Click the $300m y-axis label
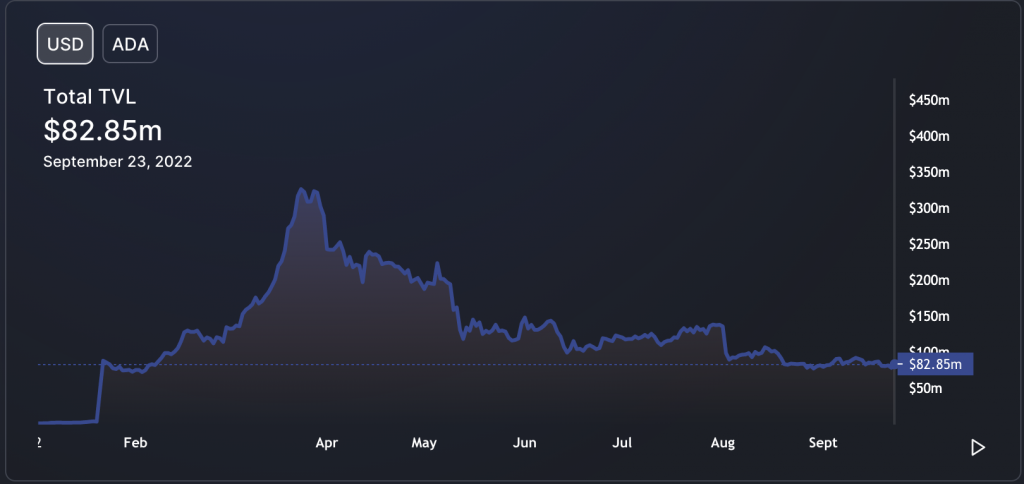The width and height of the screenshot is (1024, 484). pos(929,208)
